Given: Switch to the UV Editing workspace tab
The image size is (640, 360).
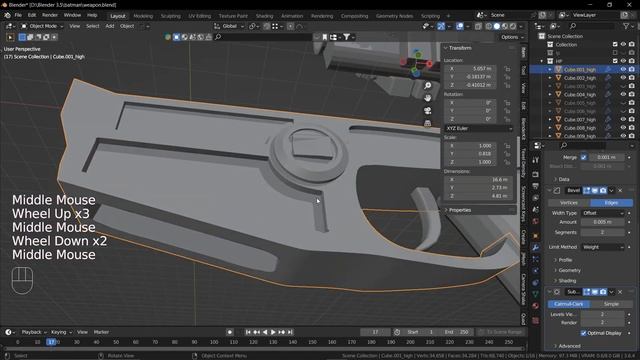Looking at the screenshot, I should point(199,16).
